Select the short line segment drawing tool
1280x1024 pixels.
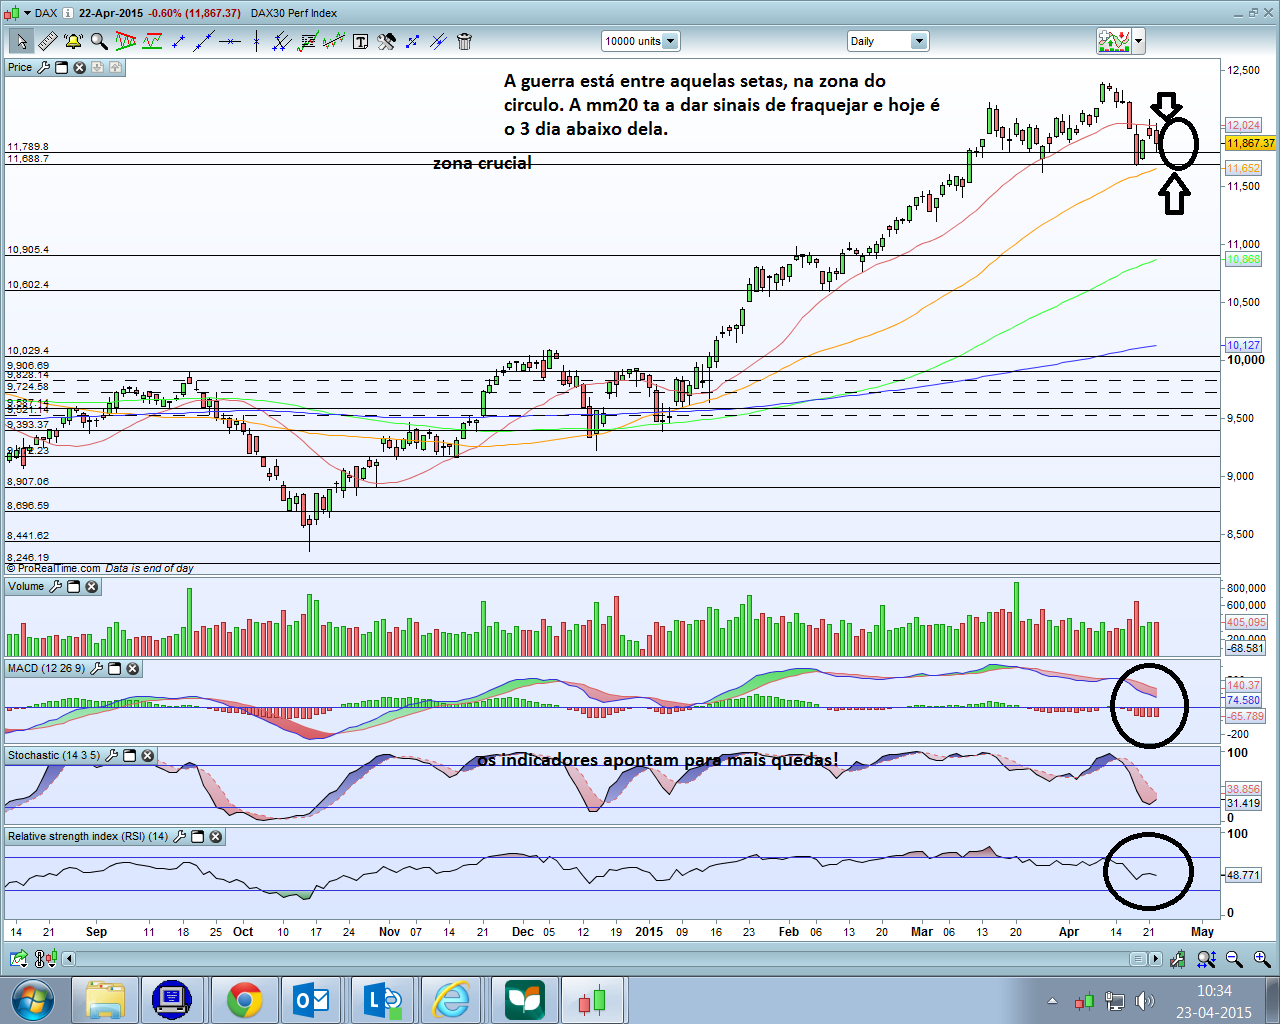click(178, 41)
